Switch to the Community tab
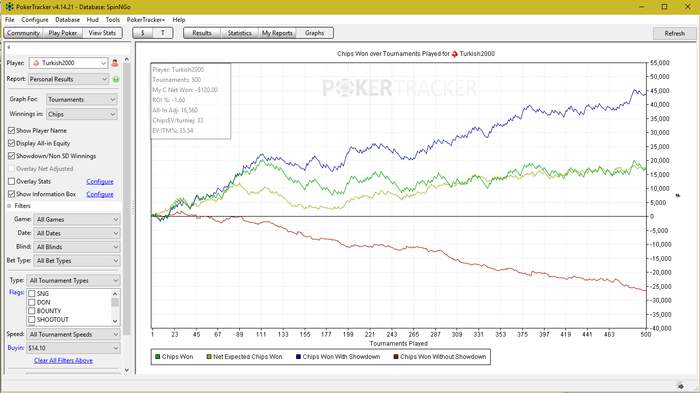This screenshot has width=700, height=393. (x=23, y=33)
